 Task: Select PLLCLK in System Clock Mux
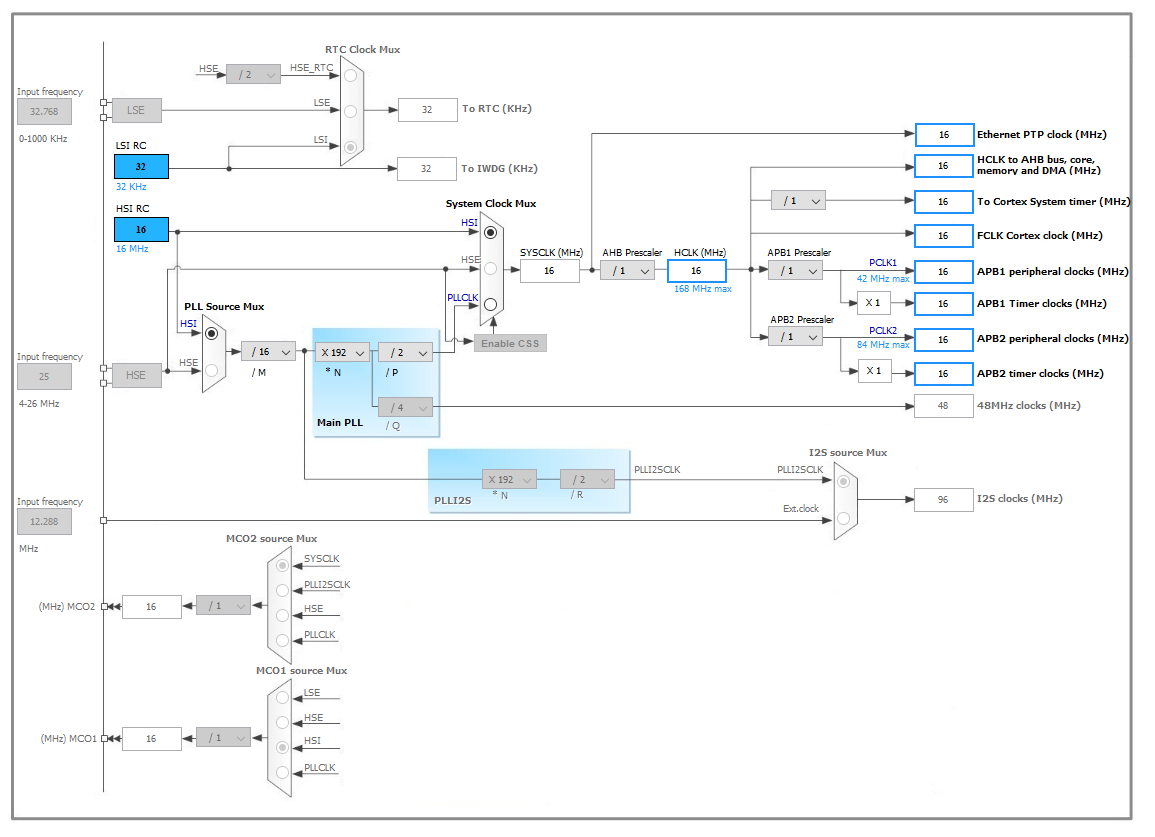coord(491,304)
